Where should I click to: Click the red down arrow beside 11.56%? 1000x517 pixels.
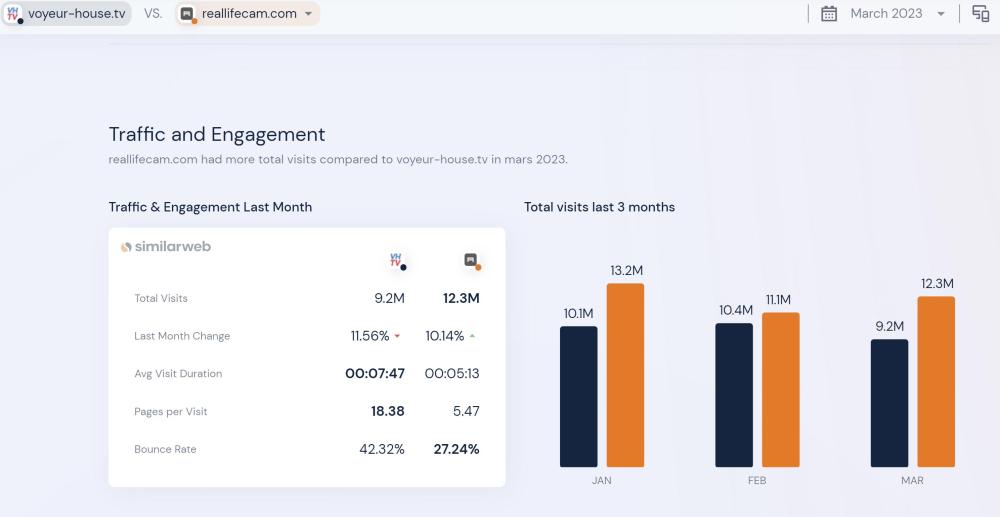(397, 336)
